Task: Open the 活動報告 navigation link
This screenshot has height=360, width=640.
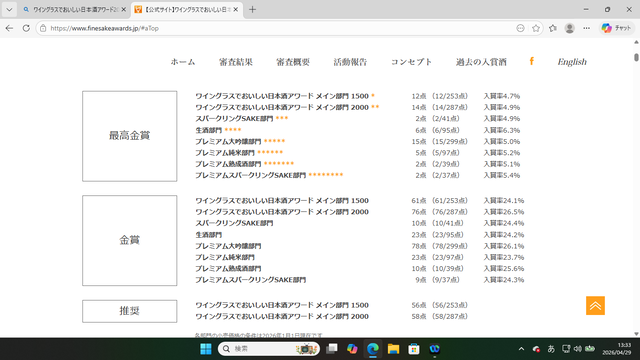Action: [x=350, y=62]
